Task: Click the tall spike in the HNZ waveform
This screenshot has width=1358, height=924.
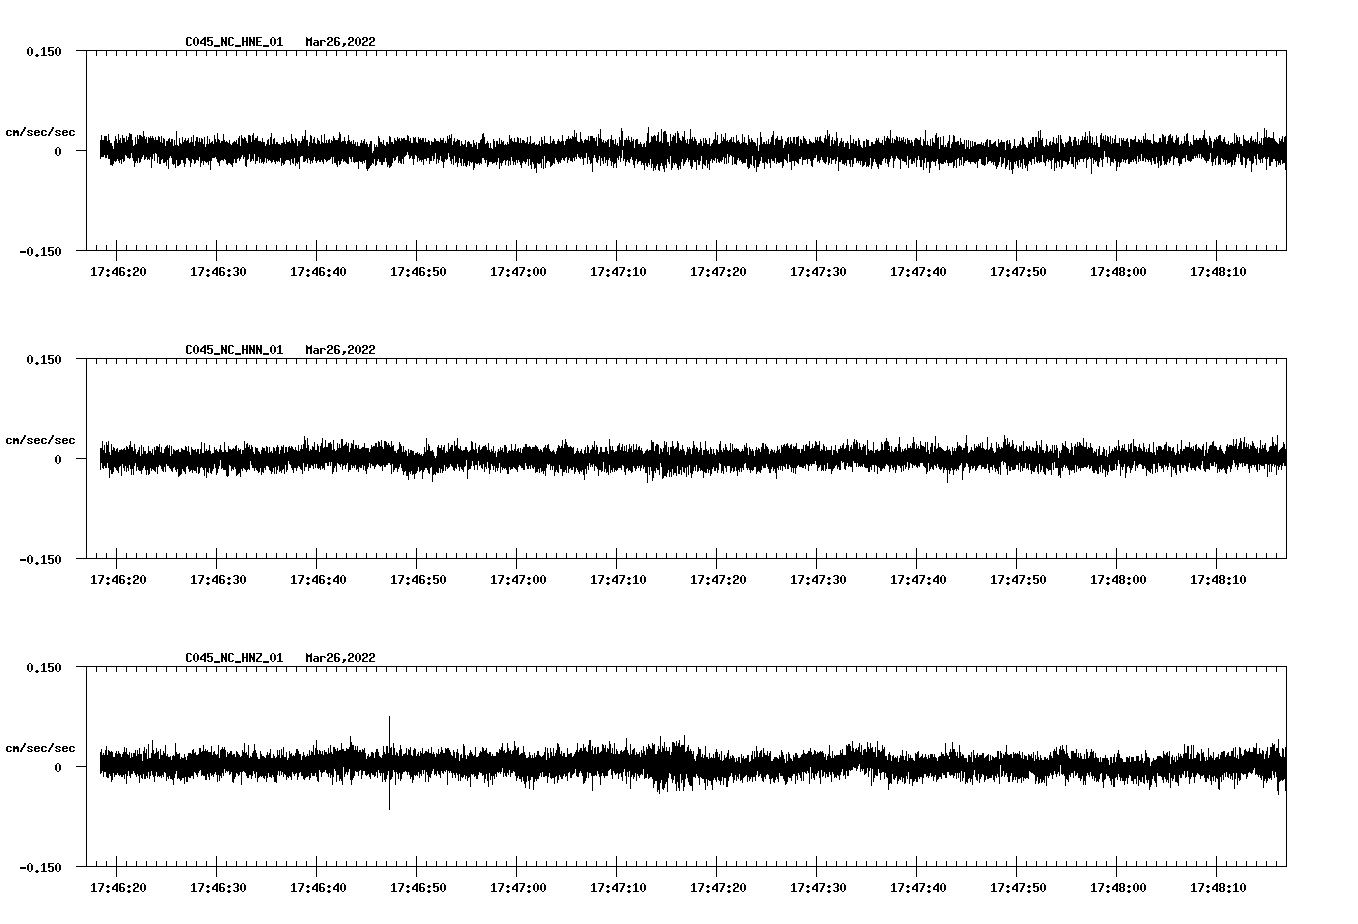Action: pos(389,762)
